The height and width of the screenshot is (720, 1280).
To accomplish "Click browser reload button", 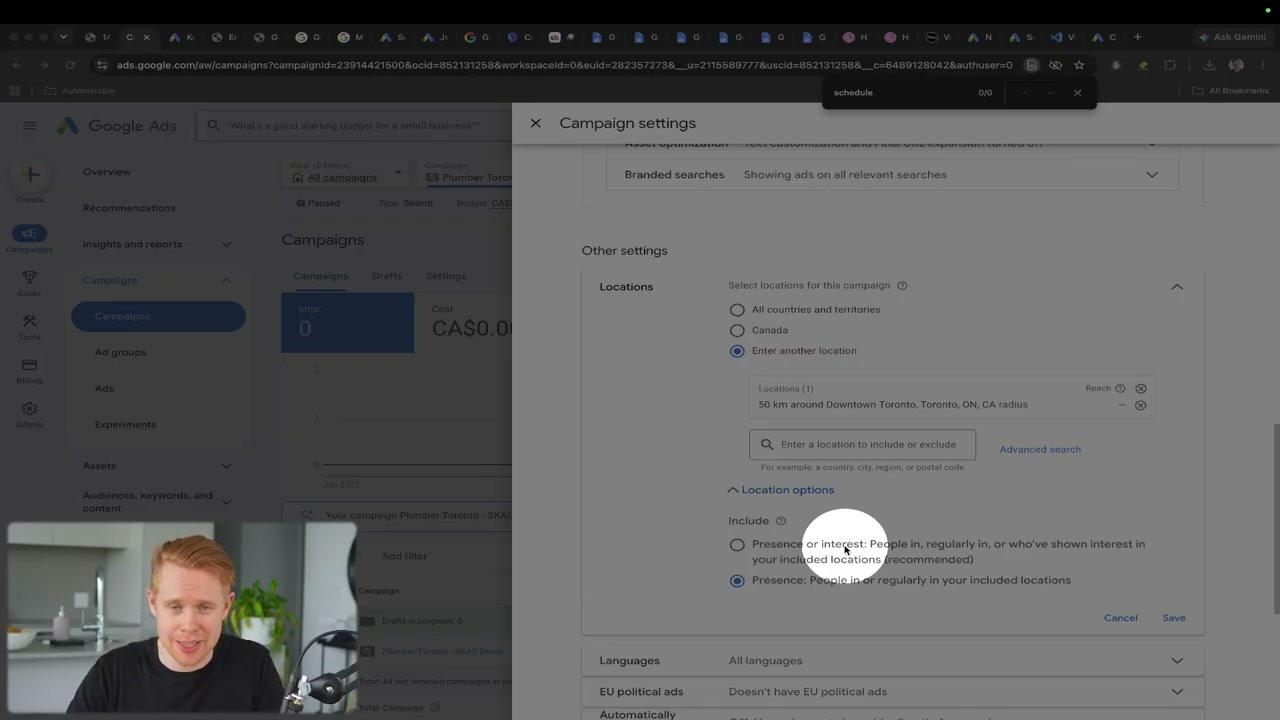I will tap(70, 65).
